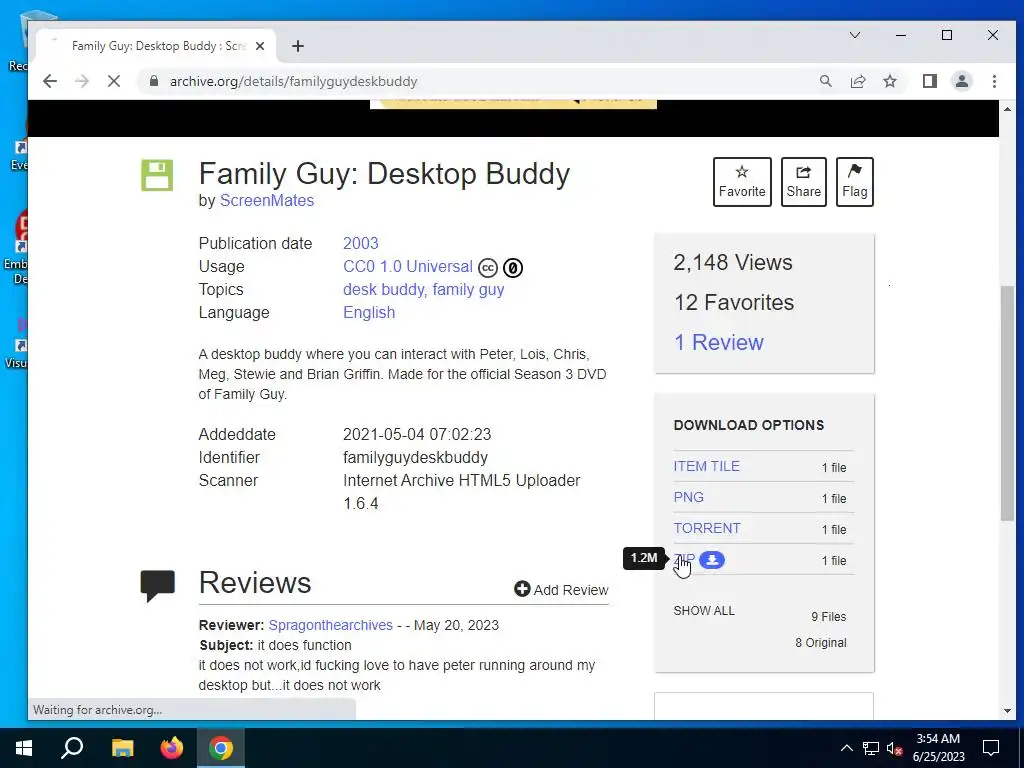This screenshot has width=1024, height=768.
Task: Stop page loading with X button
Action: pos(114,81)
